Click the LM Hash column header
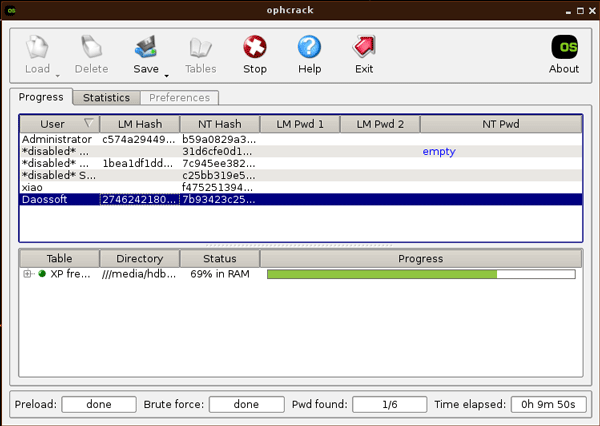 [139, 124]
